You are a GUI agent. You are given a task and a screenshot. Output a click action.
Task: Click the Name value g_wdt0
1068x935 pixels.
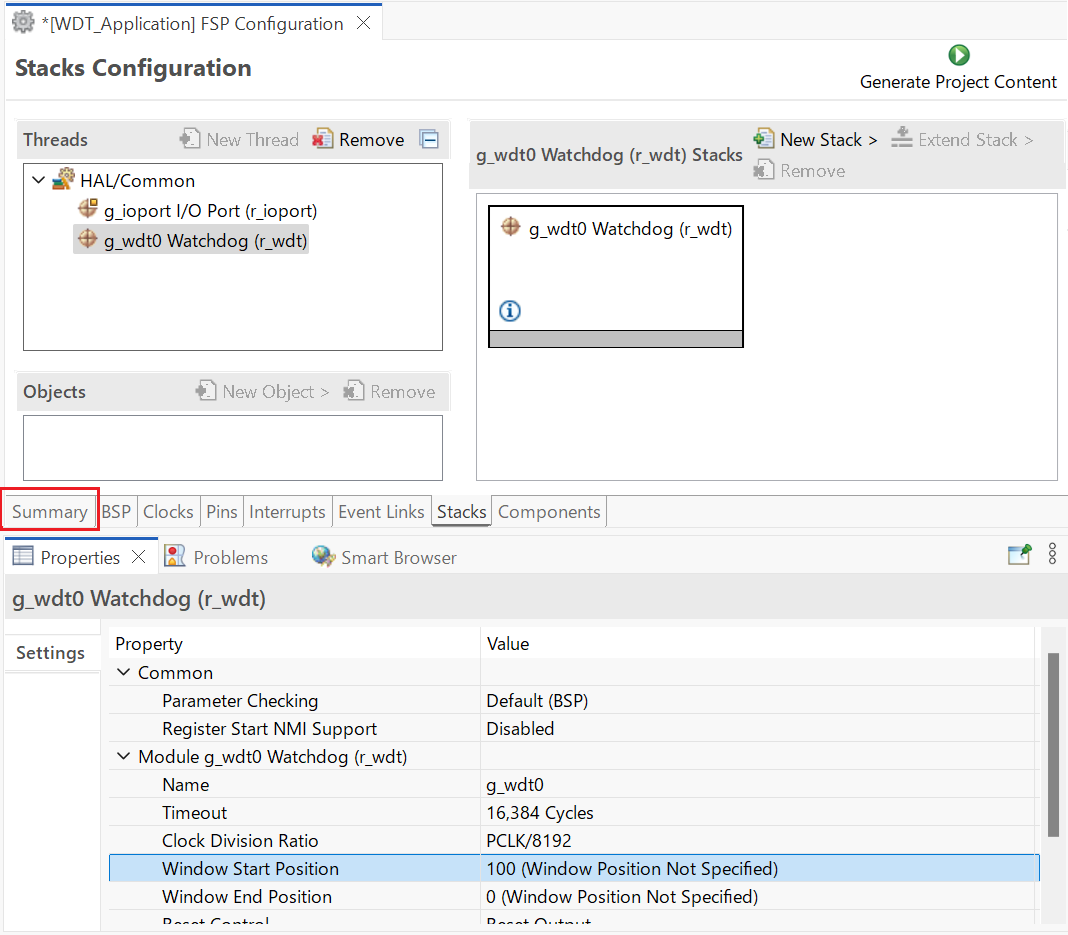tap(515, 785)
